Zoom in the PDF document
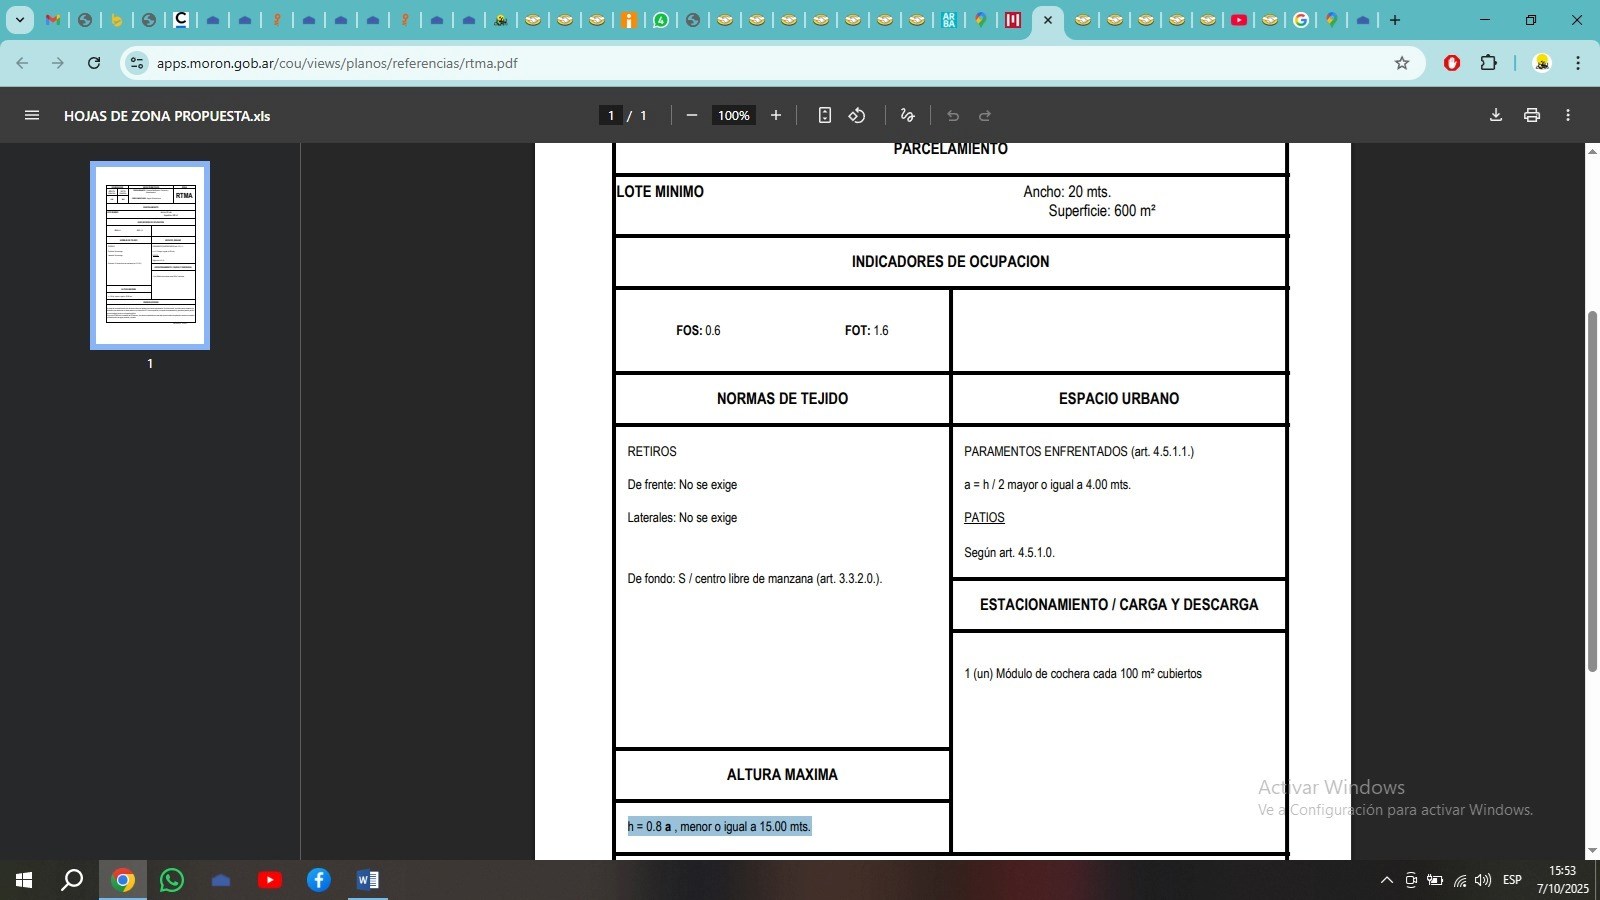Image resolution: width=1600 pixels, height=900 pixels. click(775, 115)
